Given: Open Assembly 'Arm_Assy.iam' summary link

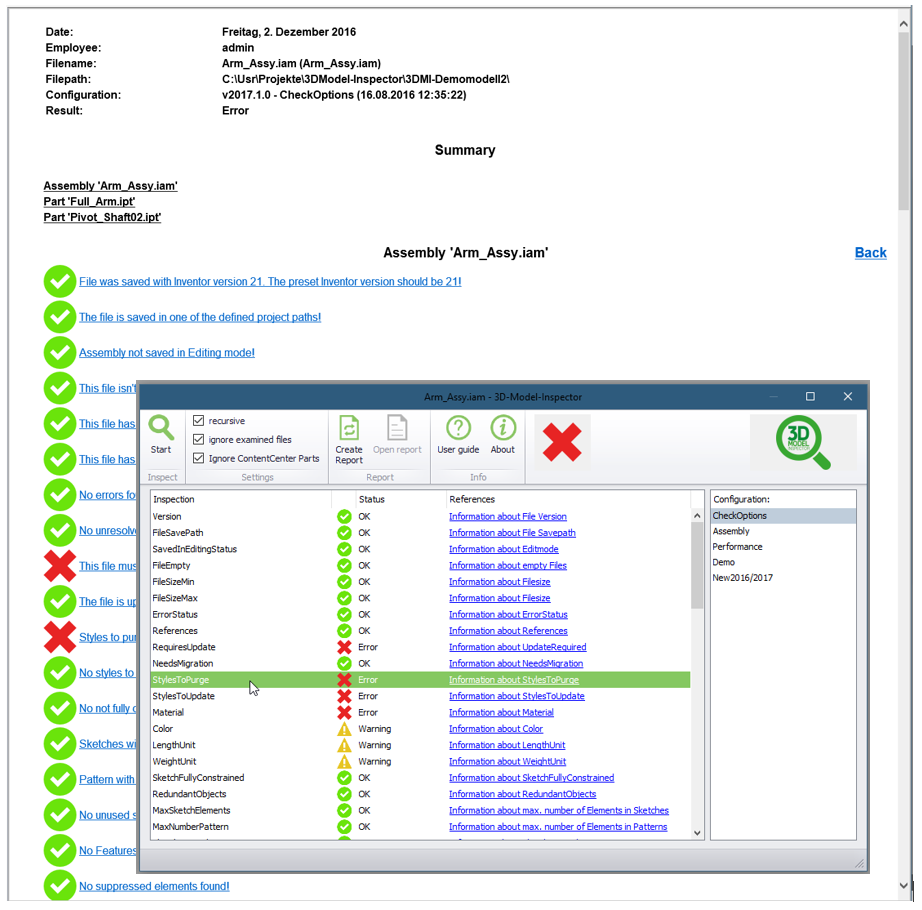Looking at the screenshot, I should pyautogui.click(x=111, y=186).
